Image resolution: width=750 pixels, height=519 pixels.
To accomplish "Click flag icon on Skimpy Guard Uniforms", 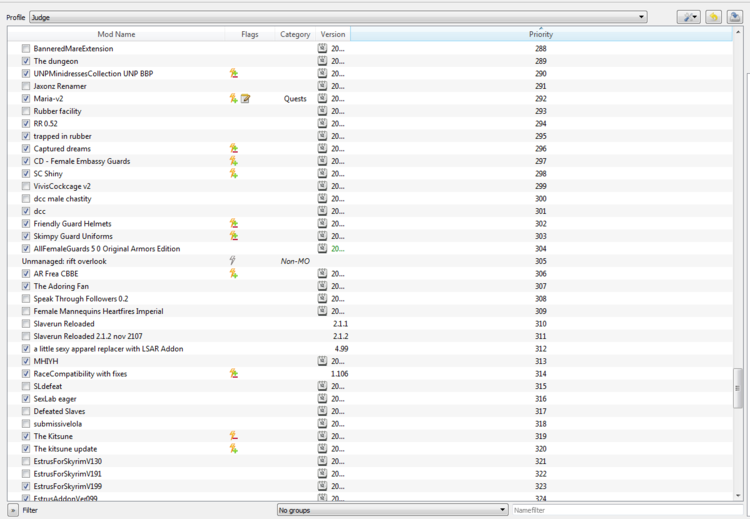I will click(233, 236).
